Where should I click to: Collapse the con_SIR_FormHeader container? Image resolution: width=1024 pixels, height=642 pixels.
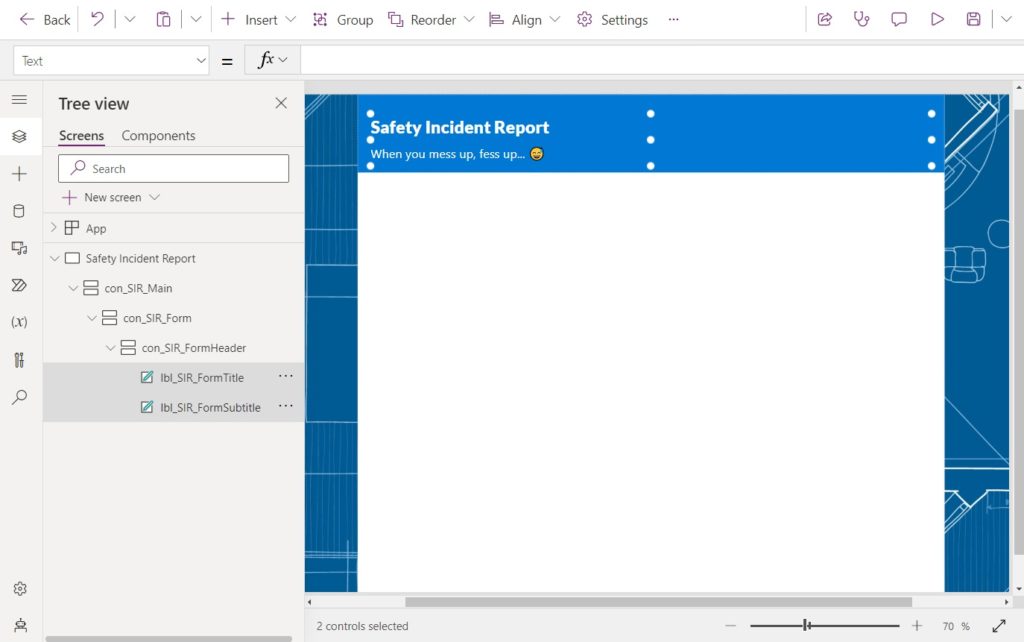click(x=110, y=347)
